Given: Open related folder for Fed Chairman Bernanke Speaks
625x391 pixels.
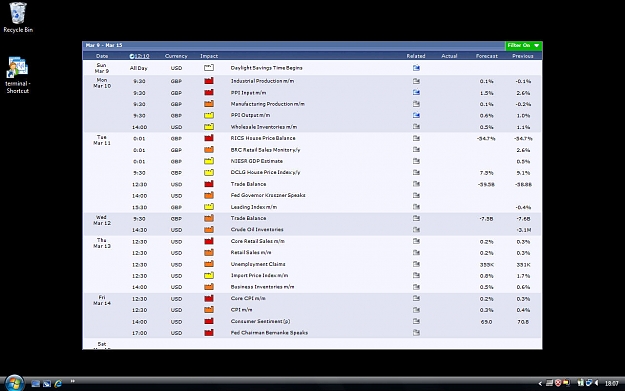Looking at the screenshot, I should [416, 332].
